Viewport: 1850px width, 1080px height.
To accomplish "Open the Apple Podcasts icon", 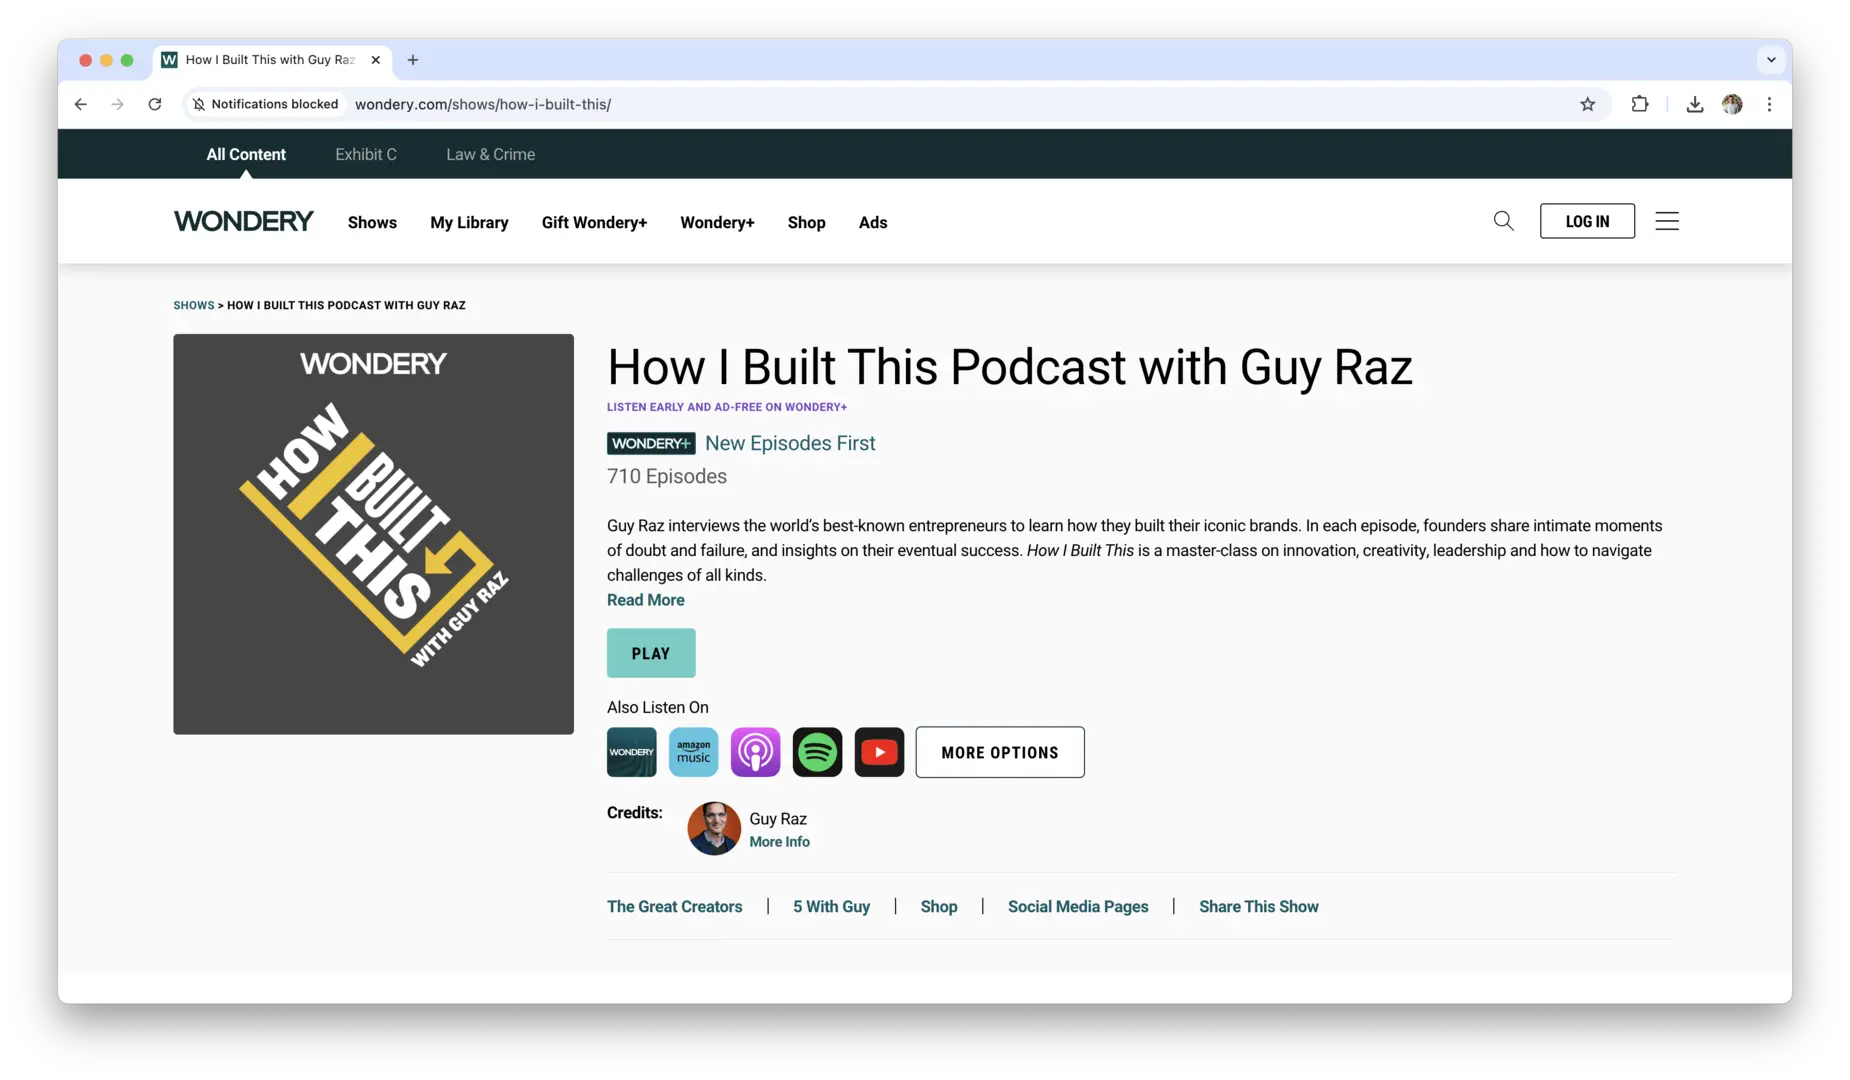I will [x=755, y=751].
